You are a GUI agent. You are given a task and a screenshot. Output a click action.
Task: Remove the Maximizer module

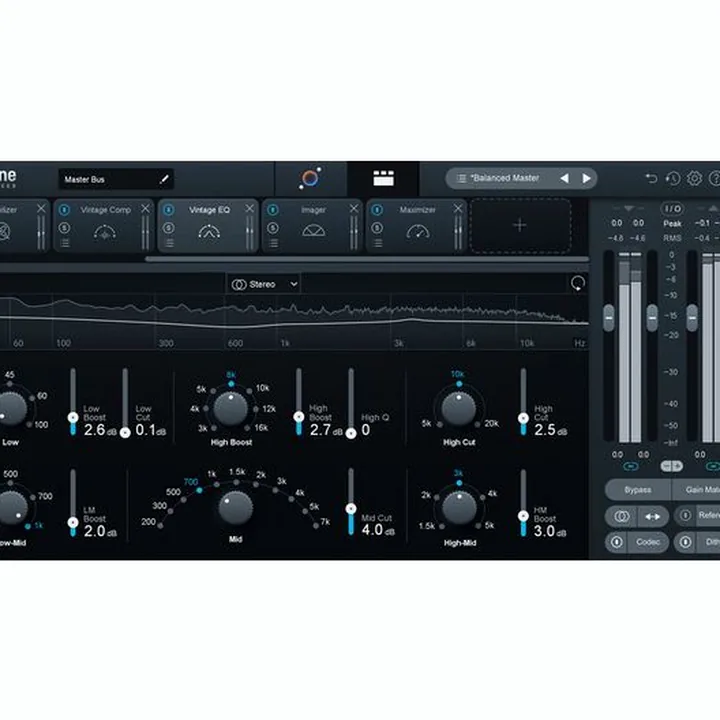point(458,209)
